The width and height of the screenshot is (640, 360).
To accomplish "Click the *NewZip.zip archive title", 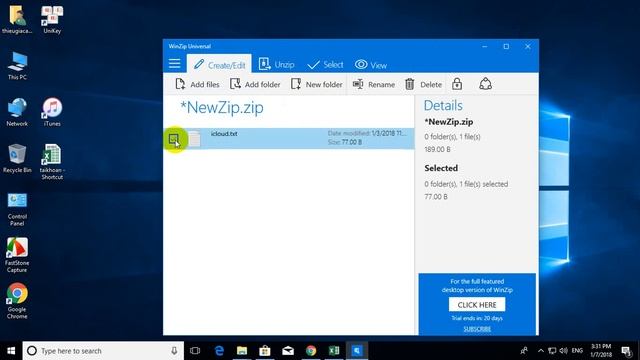I will (x=222, y=108).
